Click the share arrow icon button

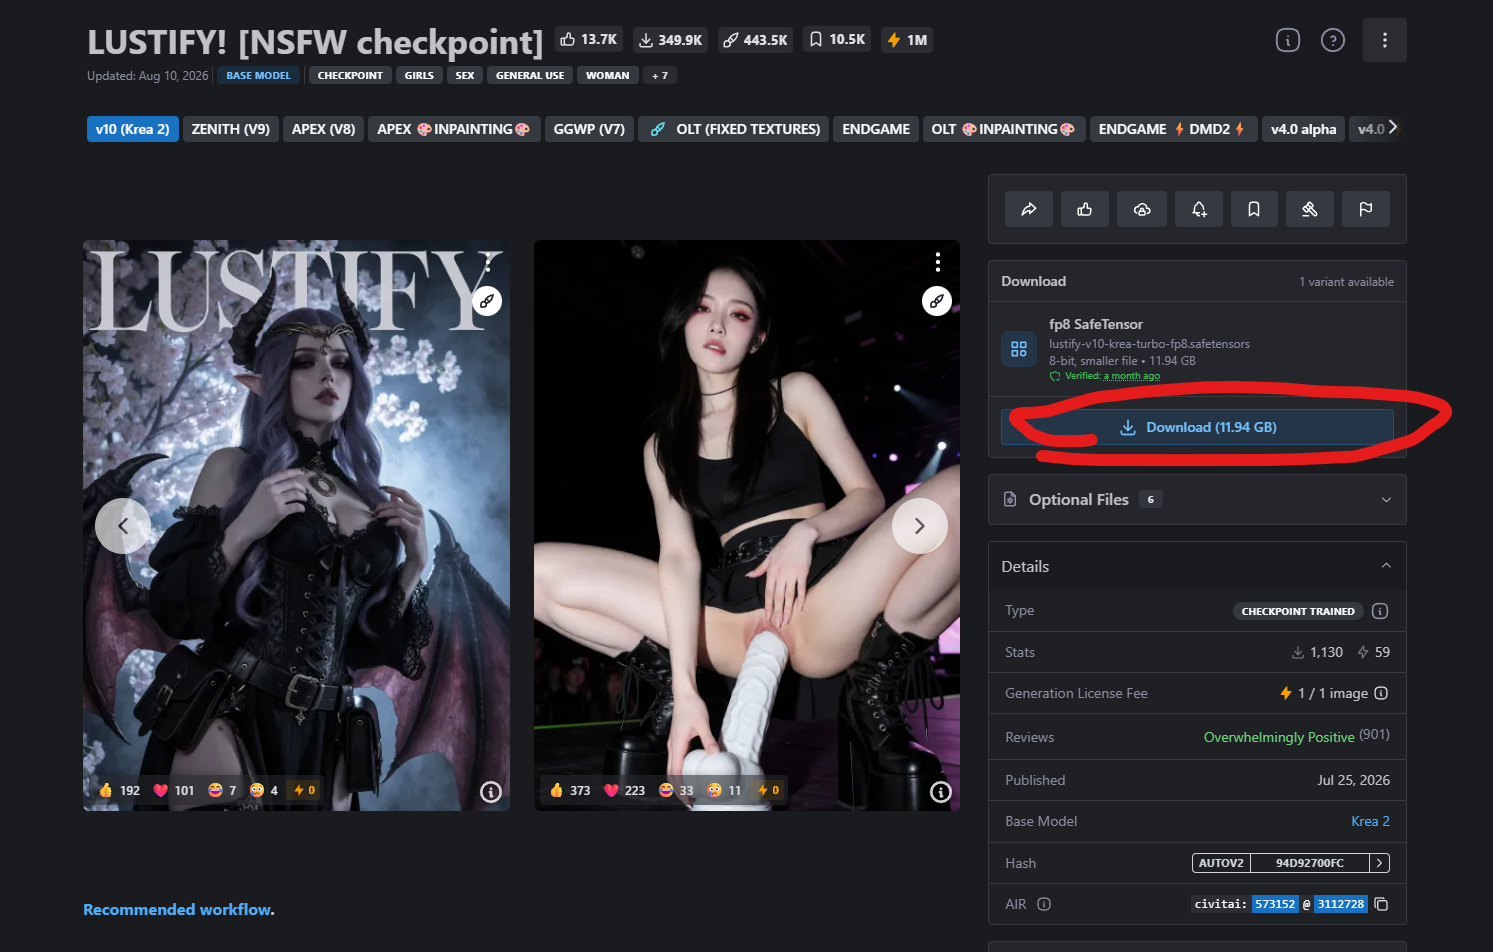pyautogui.click(x=1029, y=209)
